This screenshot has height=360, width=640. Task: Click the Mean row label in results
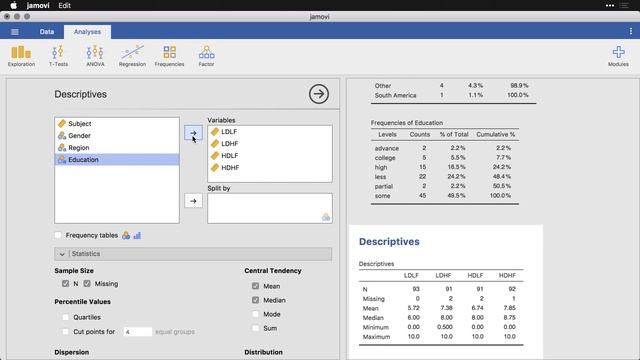371,308
